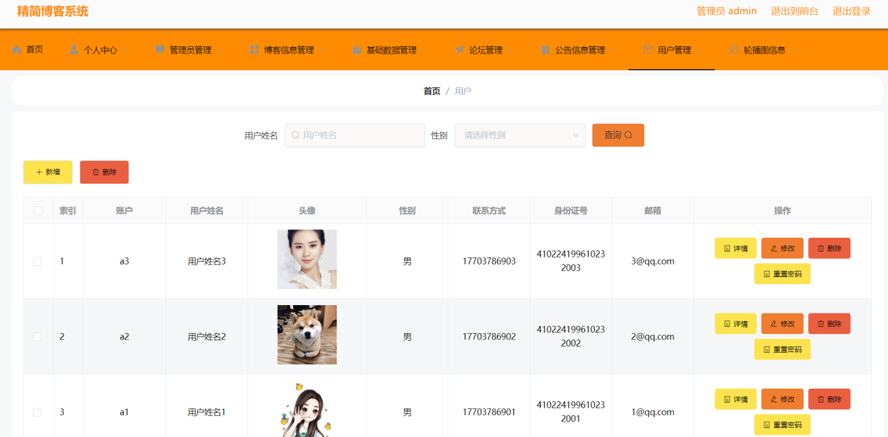Check the checkbox for row a1
The height and width of the screenshot is (437, 888).
click(37, 412)
